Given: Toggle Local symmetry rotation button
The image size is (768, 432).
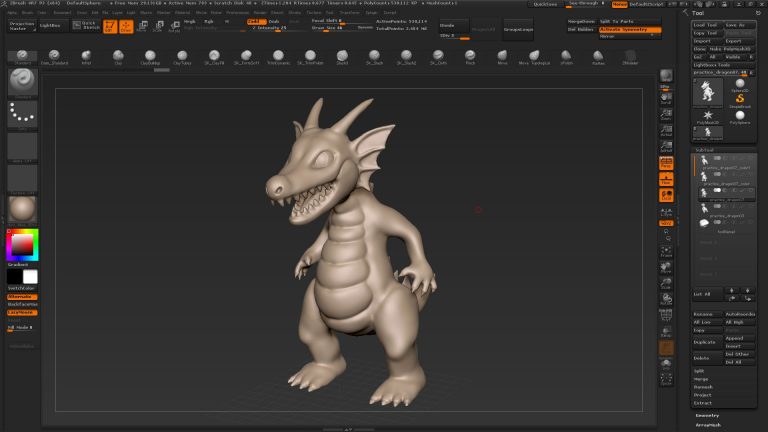Looking at the screenshot, I should click(x=666, y=195).
